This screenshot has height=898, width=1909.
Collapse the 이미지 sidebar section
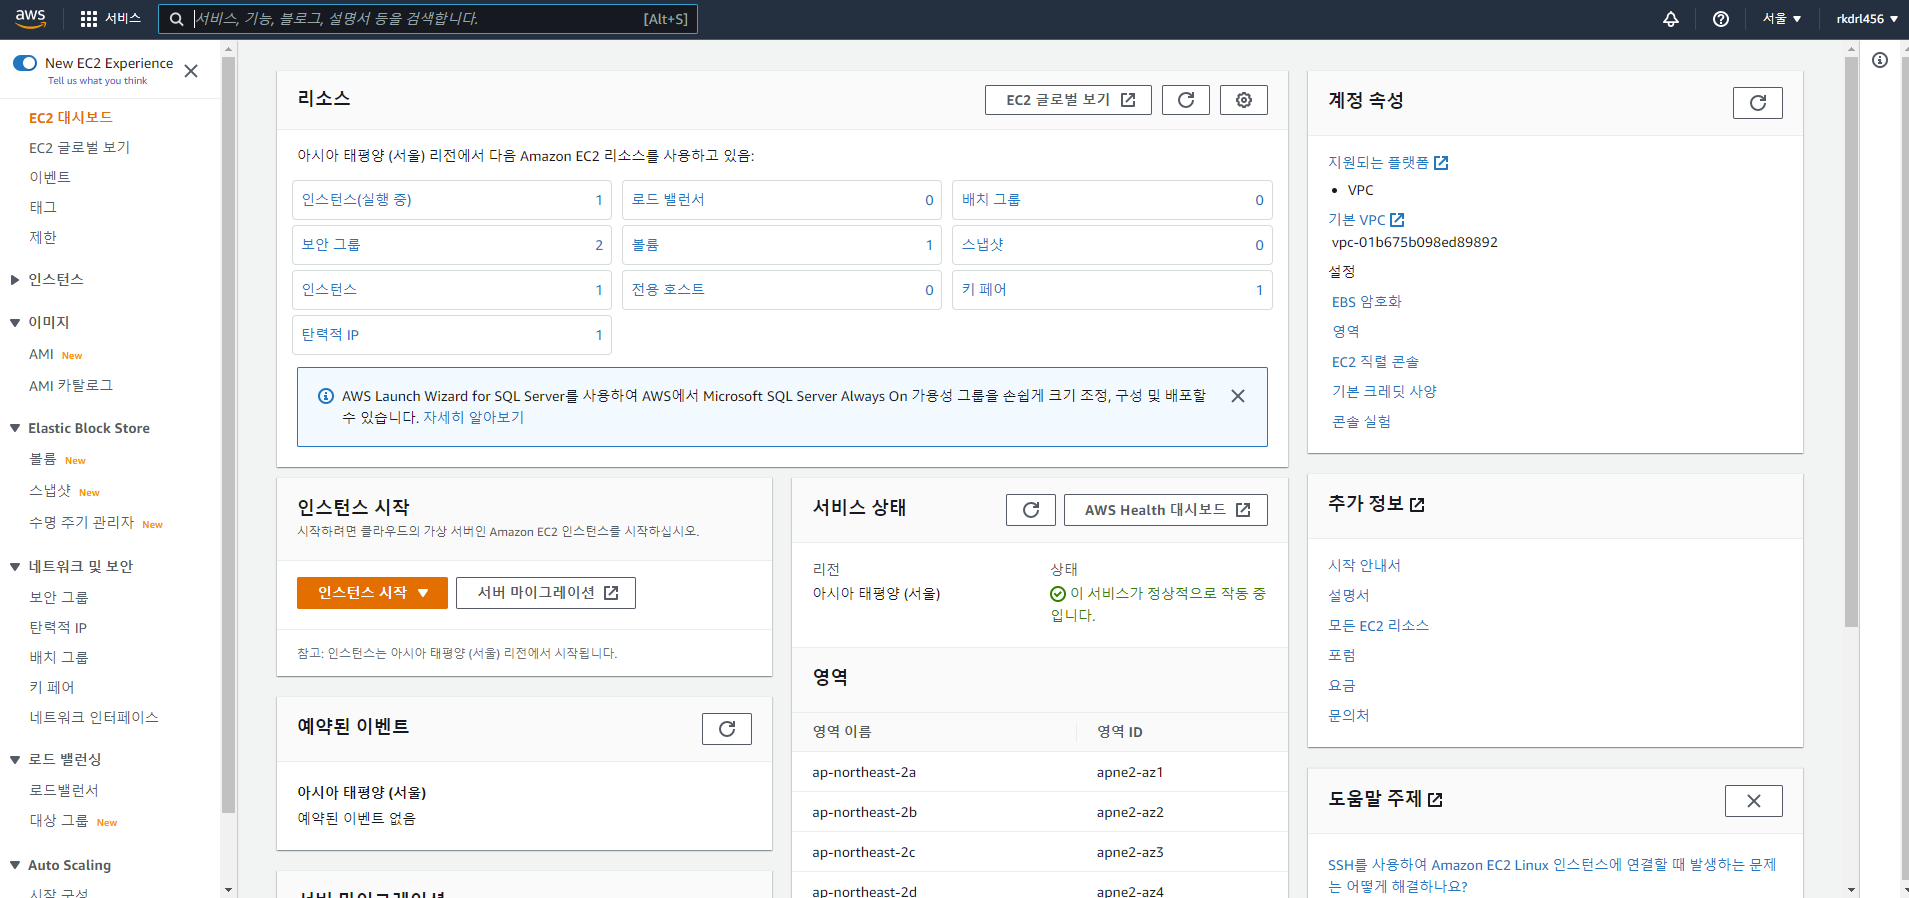pyautogui.click(x=15, y=323)
